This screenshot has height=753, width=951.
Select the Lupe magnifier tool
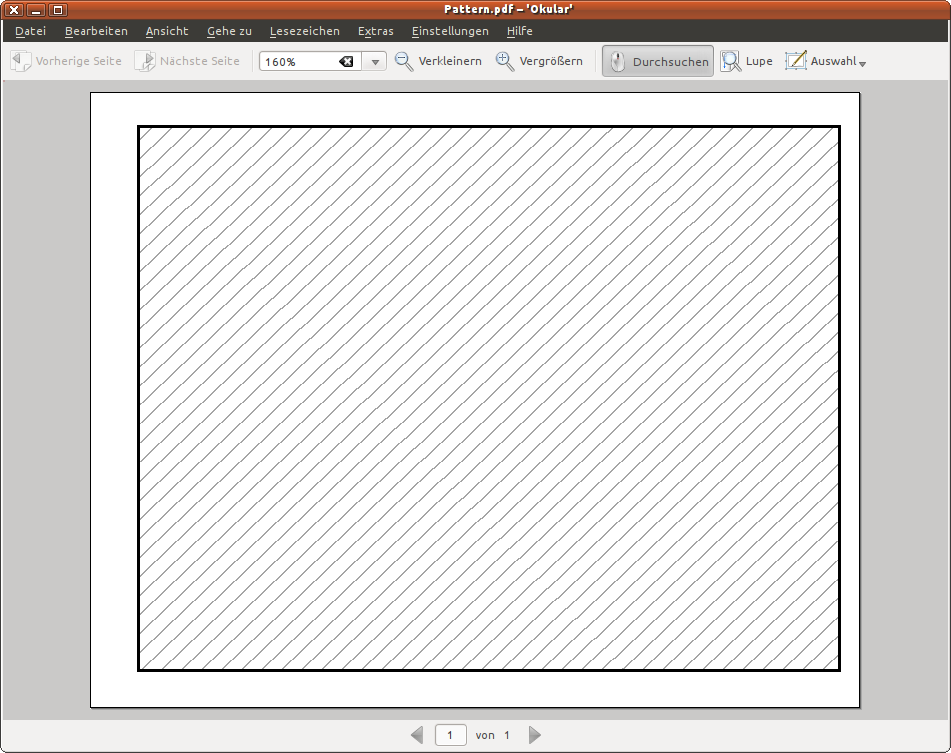(731, 61)
